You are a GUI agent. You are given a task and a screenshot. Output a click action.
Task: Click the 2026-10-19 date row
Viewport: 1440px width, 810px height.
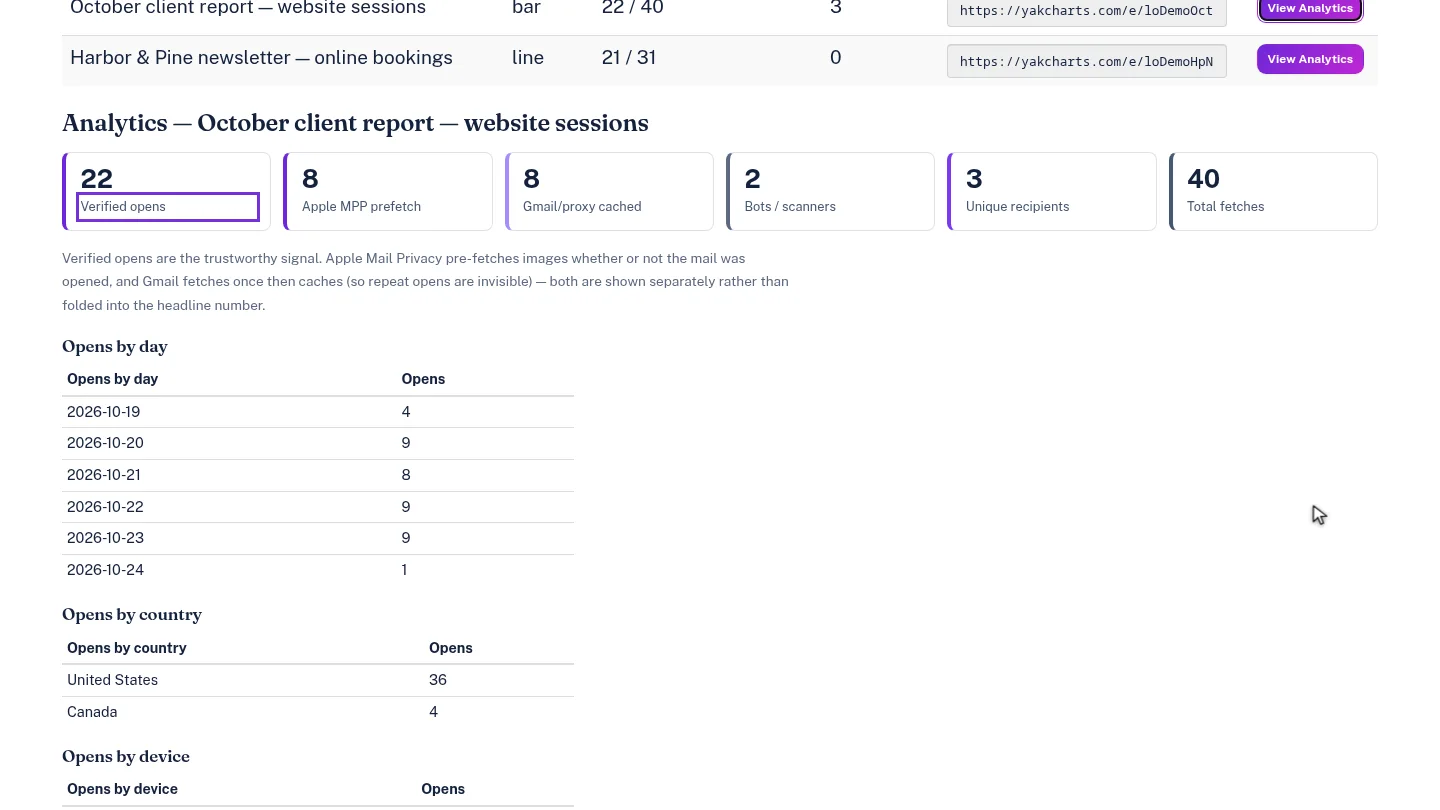pyautogui.click(x=318, y=412)
